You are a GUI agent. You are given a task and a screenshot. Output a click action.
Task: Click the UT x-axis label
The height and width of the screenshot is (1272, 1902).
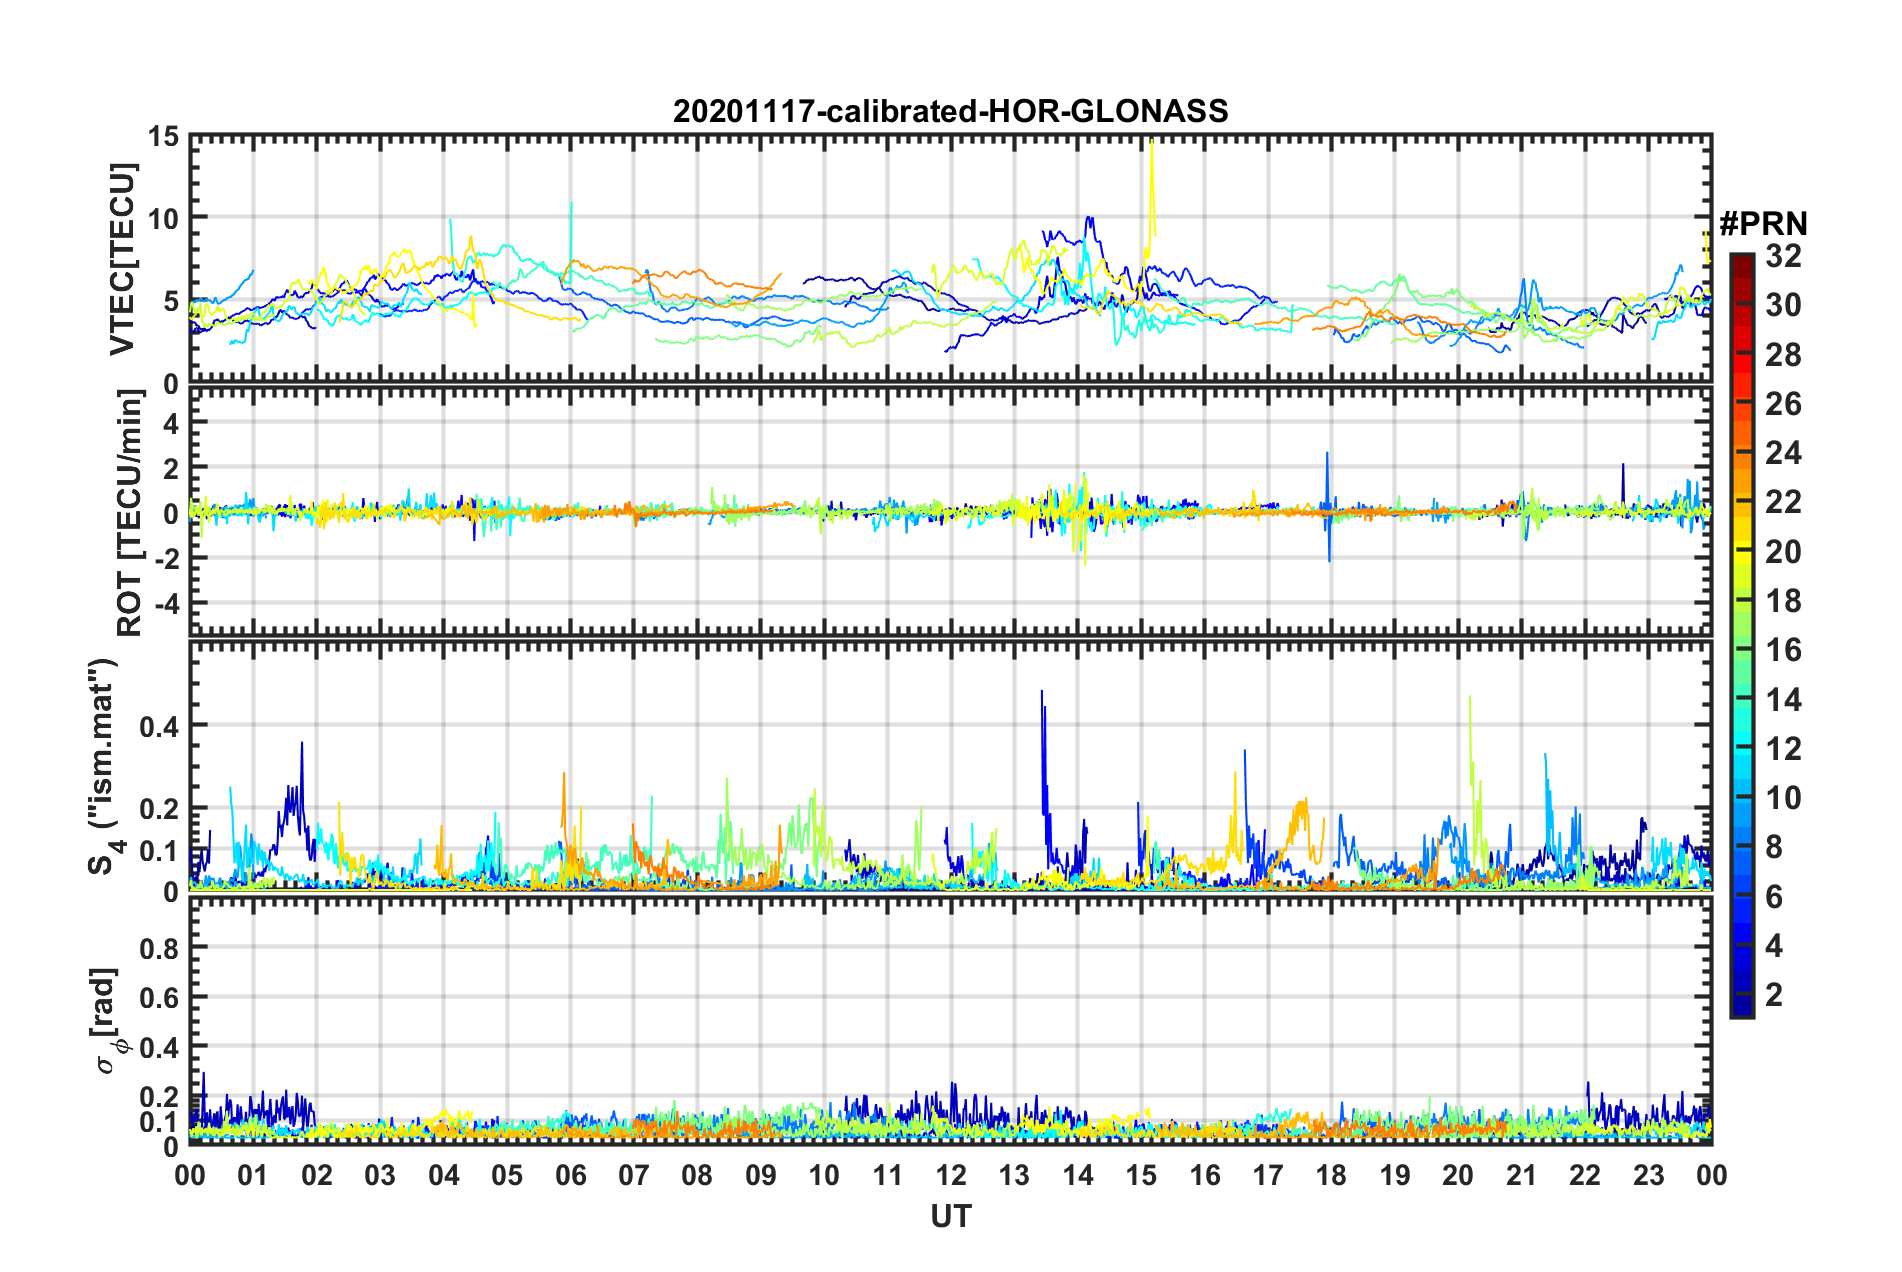pos(950,1216)
